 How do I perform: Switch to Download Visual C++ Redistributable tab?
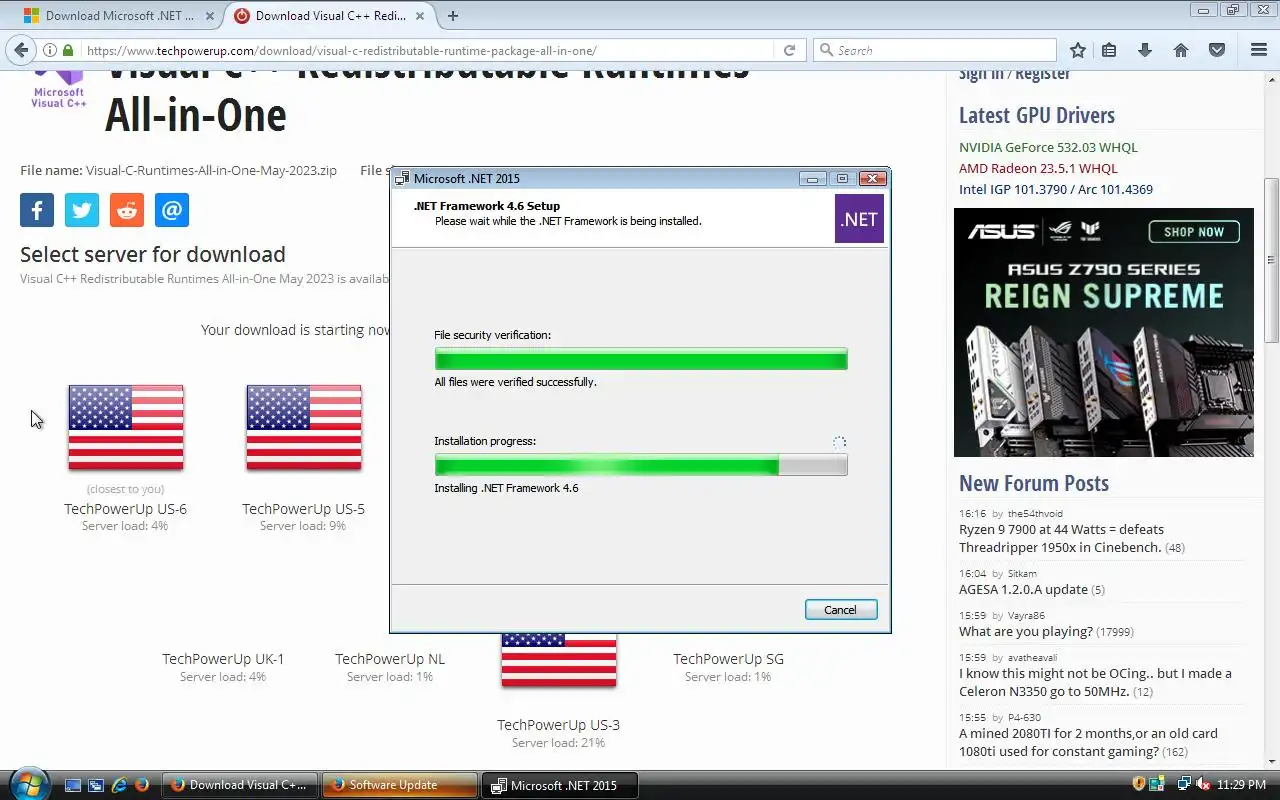[330, 15]
